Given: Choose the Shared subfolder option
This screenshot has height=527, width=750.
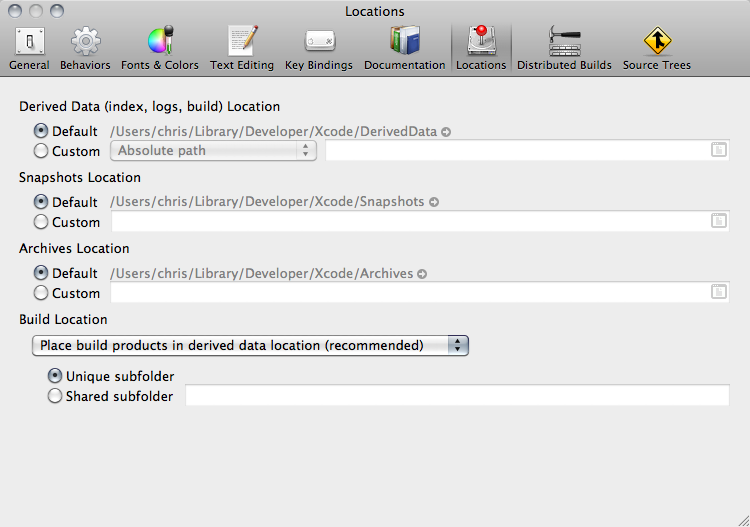Looking at the screenshot, I should (55, 396).
